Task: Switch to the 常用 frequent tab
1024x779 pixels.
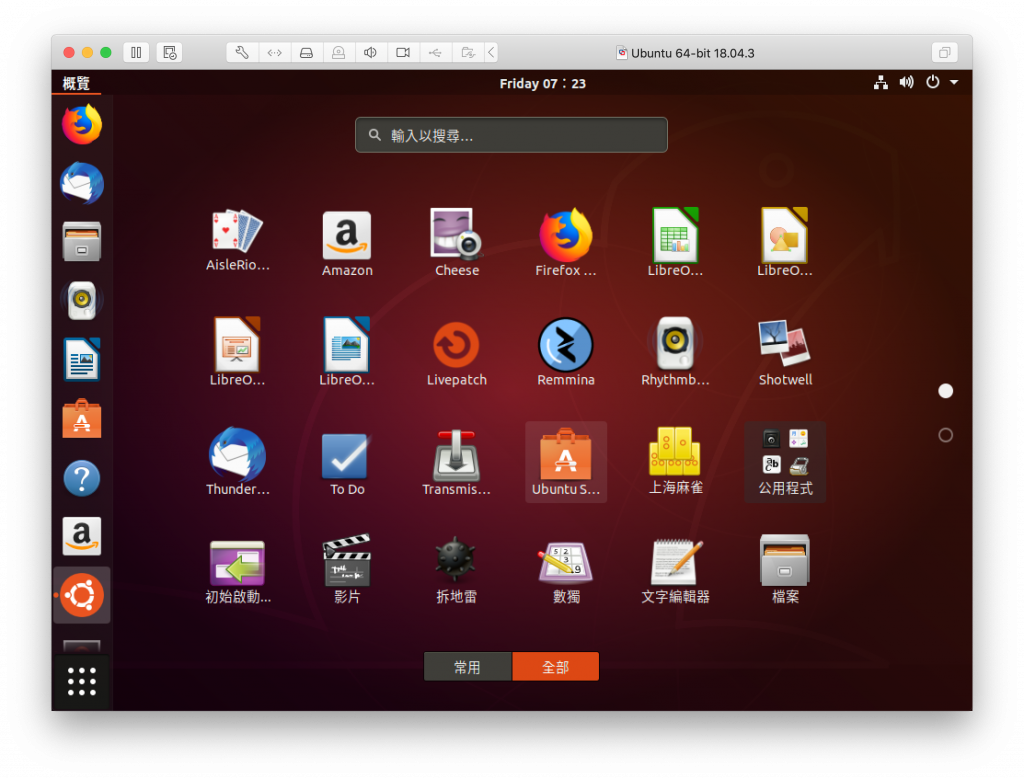Action: [x=468, y=667]
